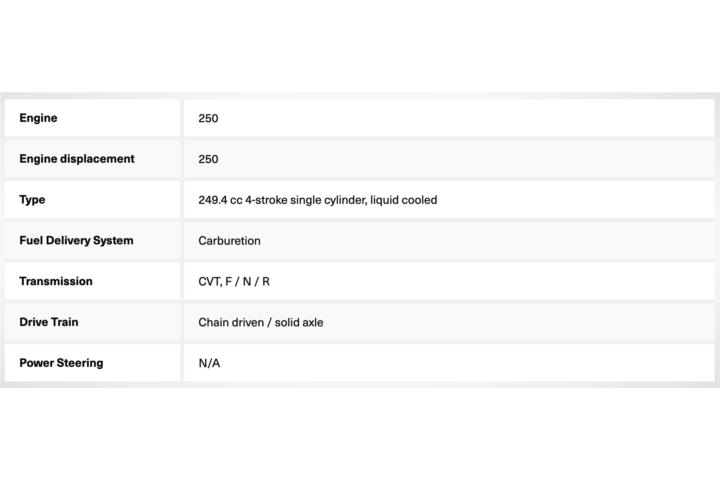
Task: Click the Drive Train label
Action: 49,322
